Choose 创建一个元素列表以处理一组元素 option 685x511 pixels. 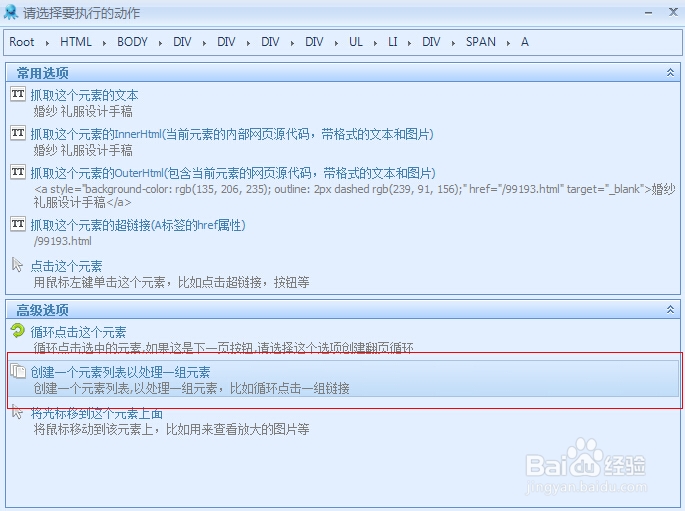click(120, 372)
